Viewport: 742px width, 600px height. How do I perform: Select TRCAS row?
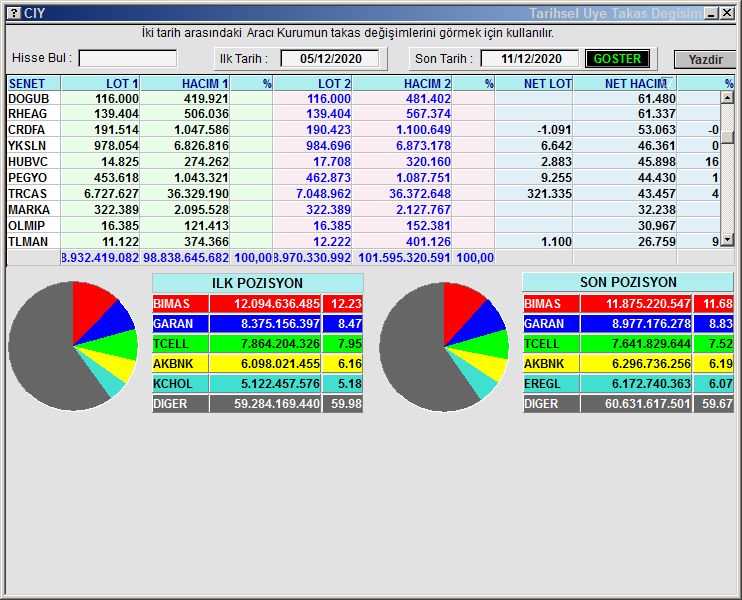363,194
